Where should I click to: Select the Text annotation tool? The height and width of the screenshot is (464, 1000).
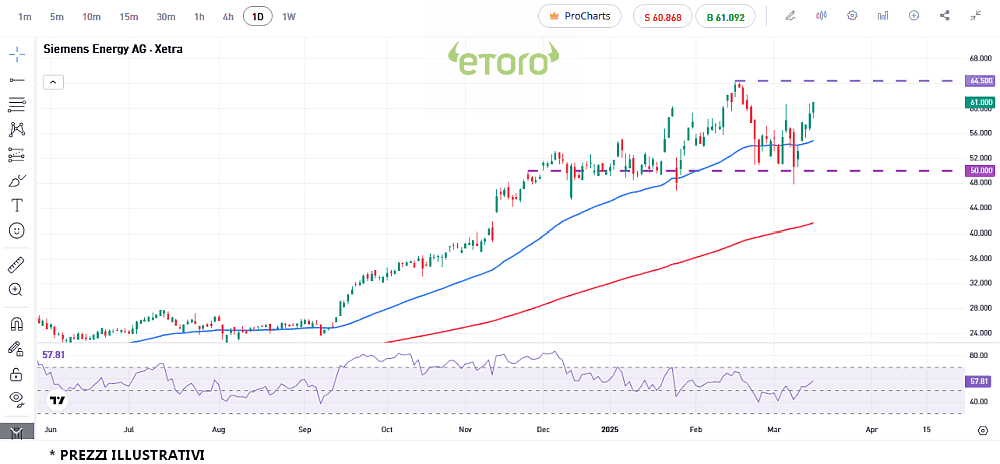tap(17, 205)
